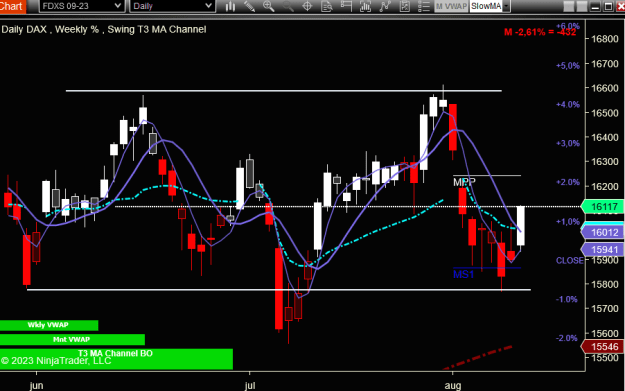Click the red M -2,61% = -432 text

(x=540, y=32)
